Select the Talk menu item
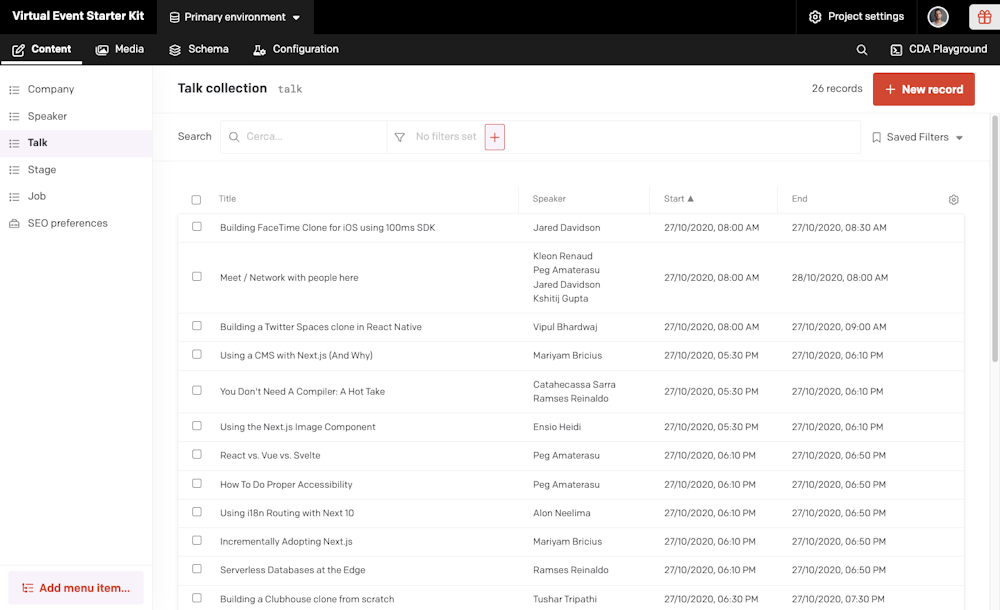This screenshot has height=610, width=1000. click(76, 143)
